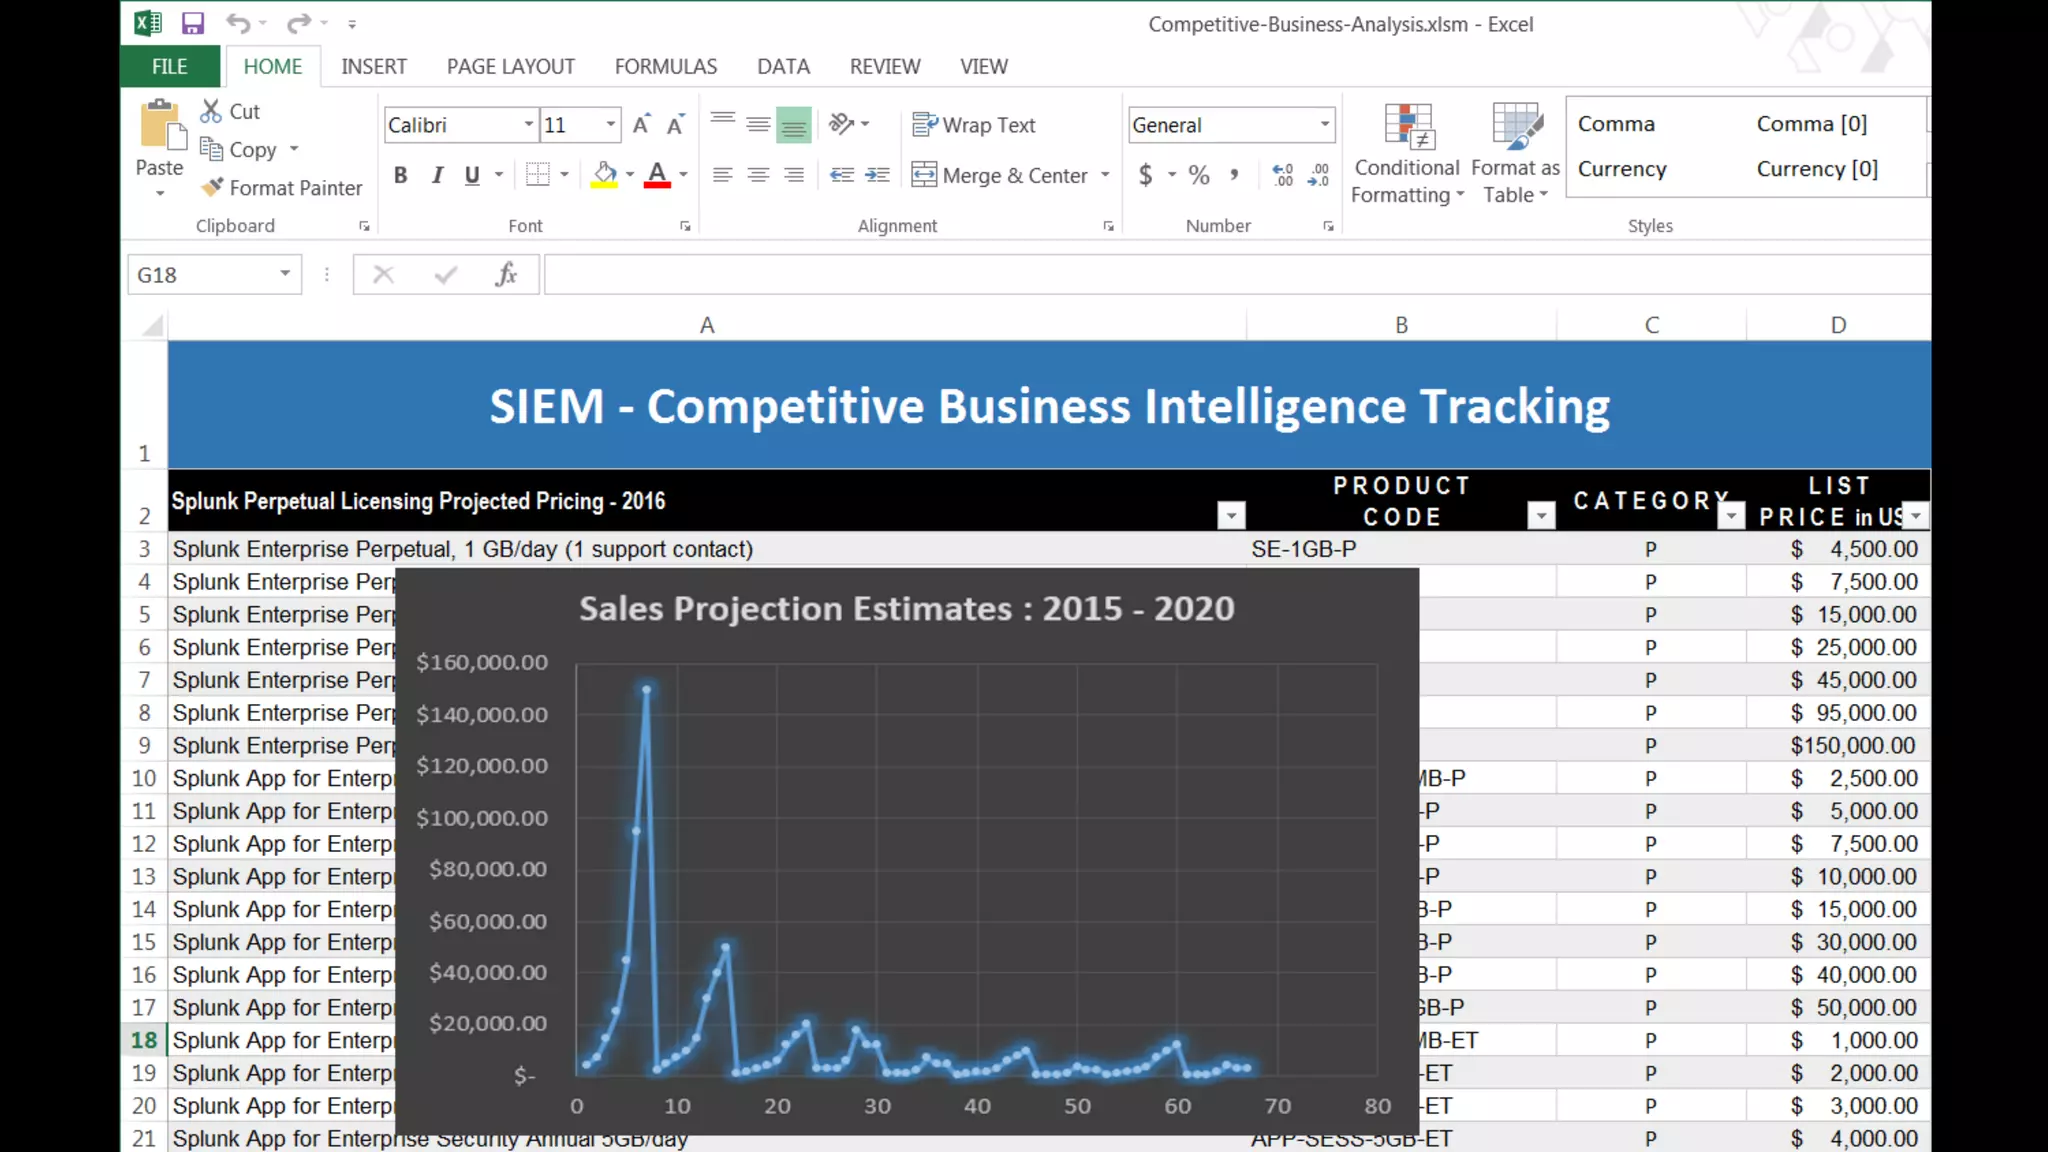Screen dimensions: 2048x1152
Task: Toggle Italic formatting
Action: 437,175
